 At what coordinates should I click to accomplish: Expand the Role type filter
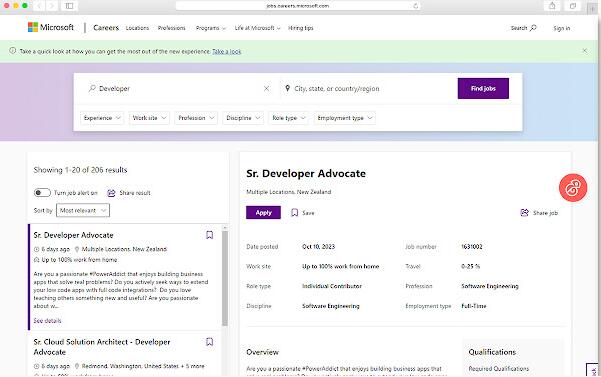(289, 118)
